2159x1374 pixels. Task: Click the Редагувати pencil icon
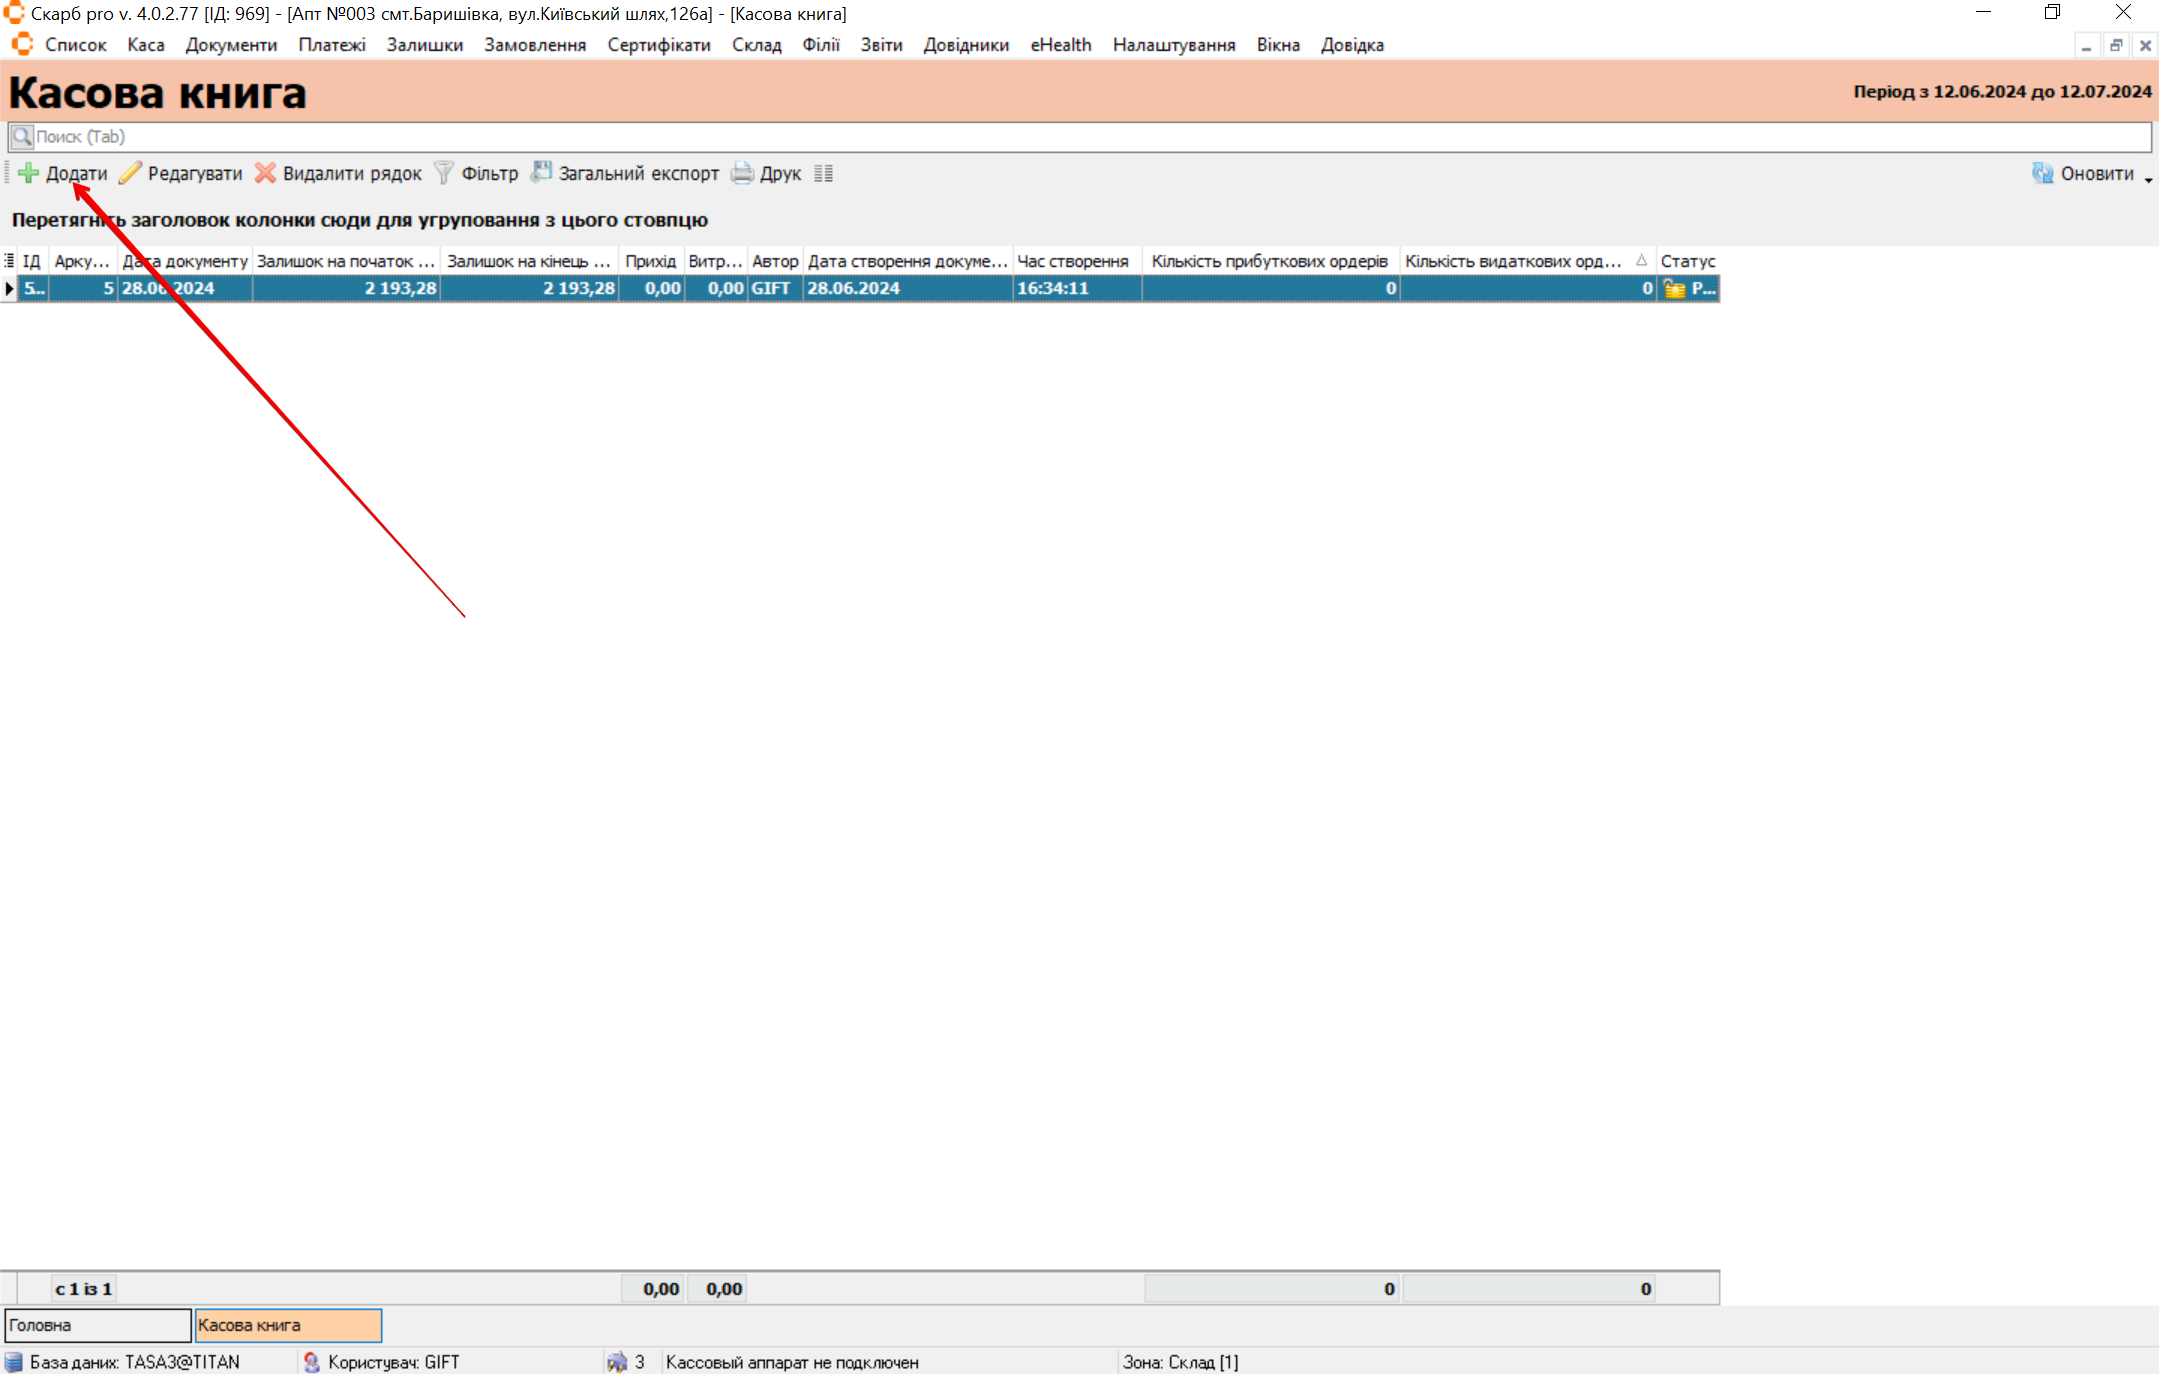(130, 173)
